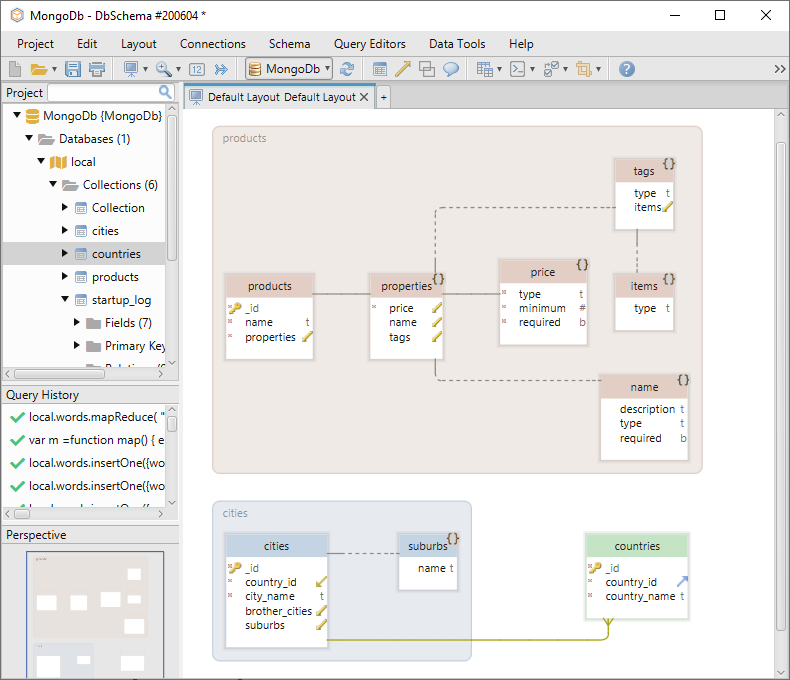The image size is (790, 680).
Task: Open the Data Tools menu
Action: pos(457,44)
